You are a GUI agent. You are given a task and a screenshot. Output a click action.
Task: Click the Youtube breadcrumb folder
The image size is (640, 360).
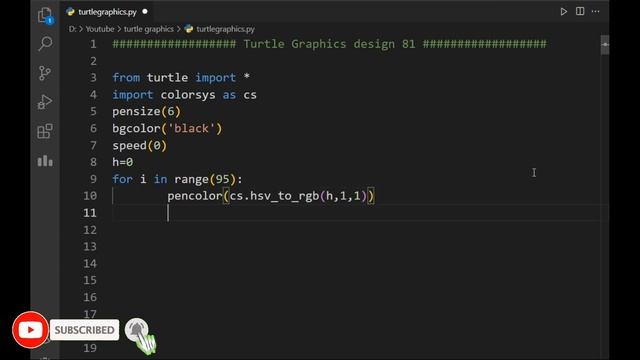[x=100, y=29]
